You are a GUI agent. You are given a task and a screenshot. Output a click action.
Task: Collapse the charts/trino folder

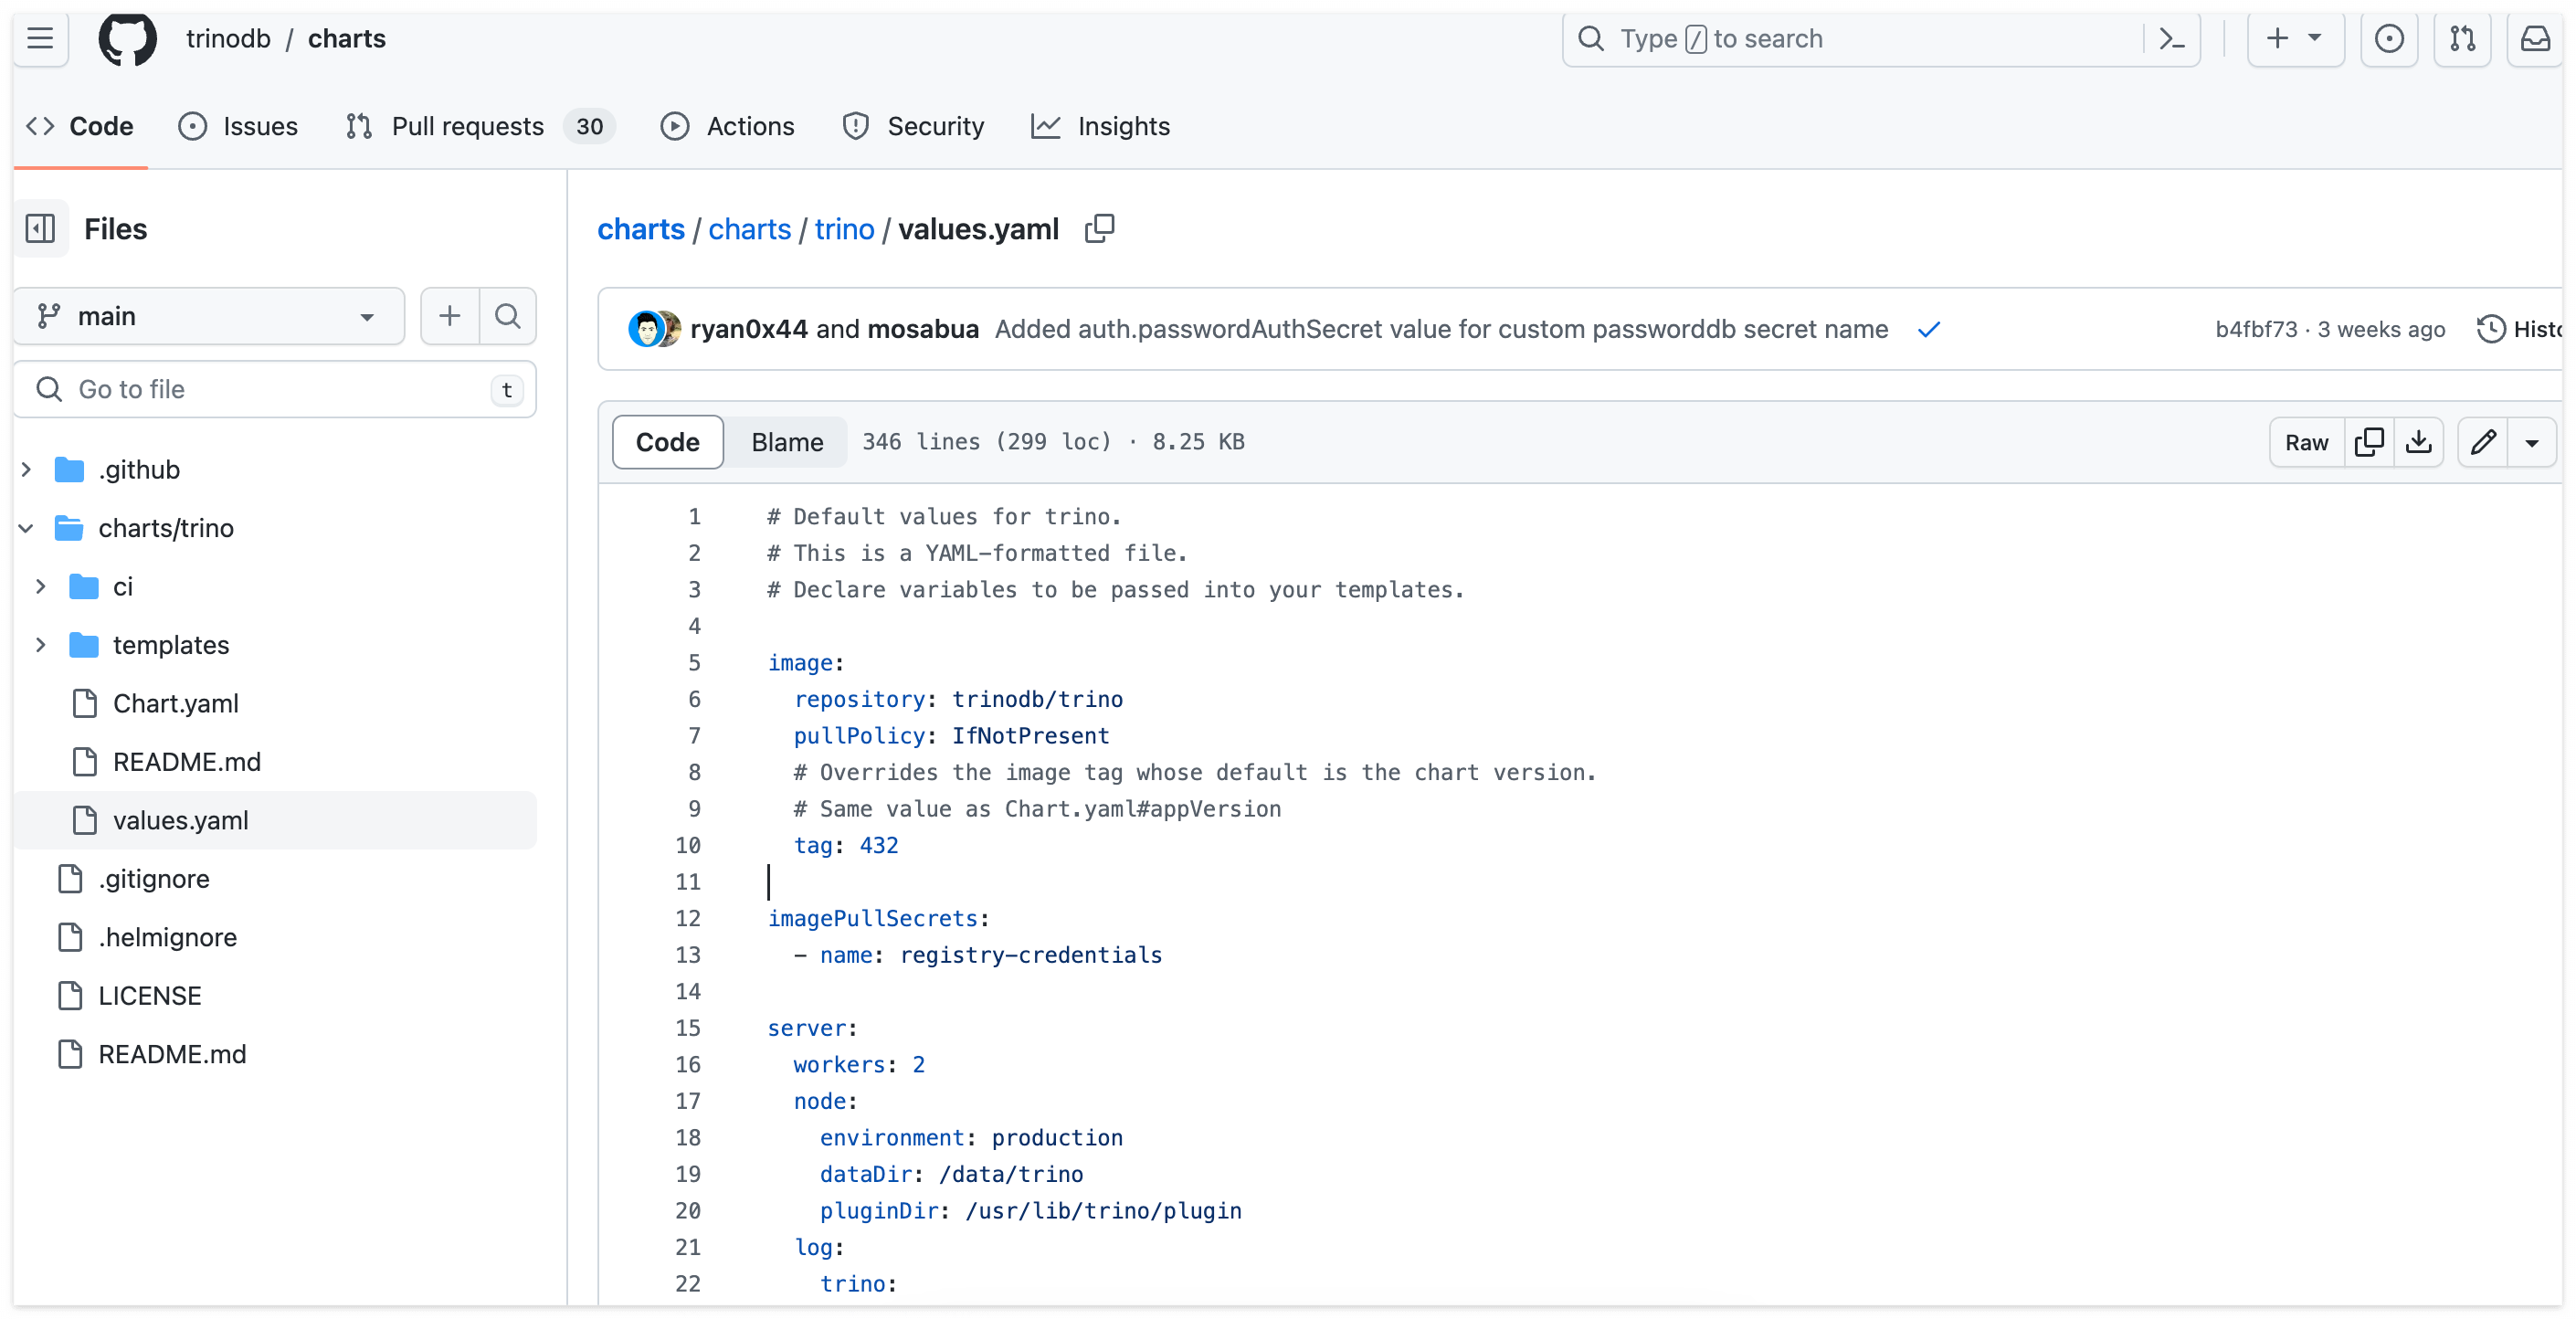(27, 528)
